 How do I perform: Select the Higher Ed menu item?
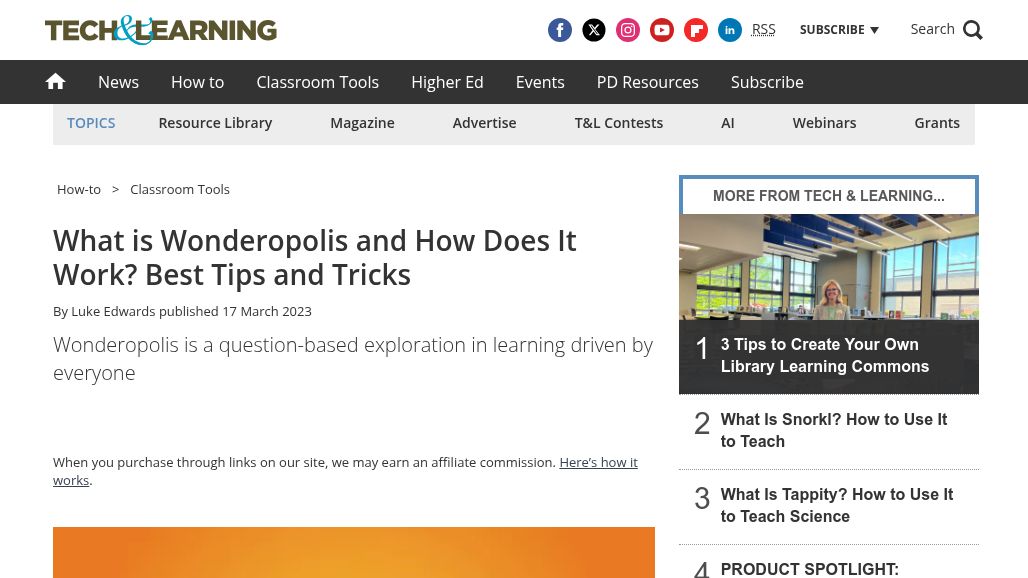point(447,82)
